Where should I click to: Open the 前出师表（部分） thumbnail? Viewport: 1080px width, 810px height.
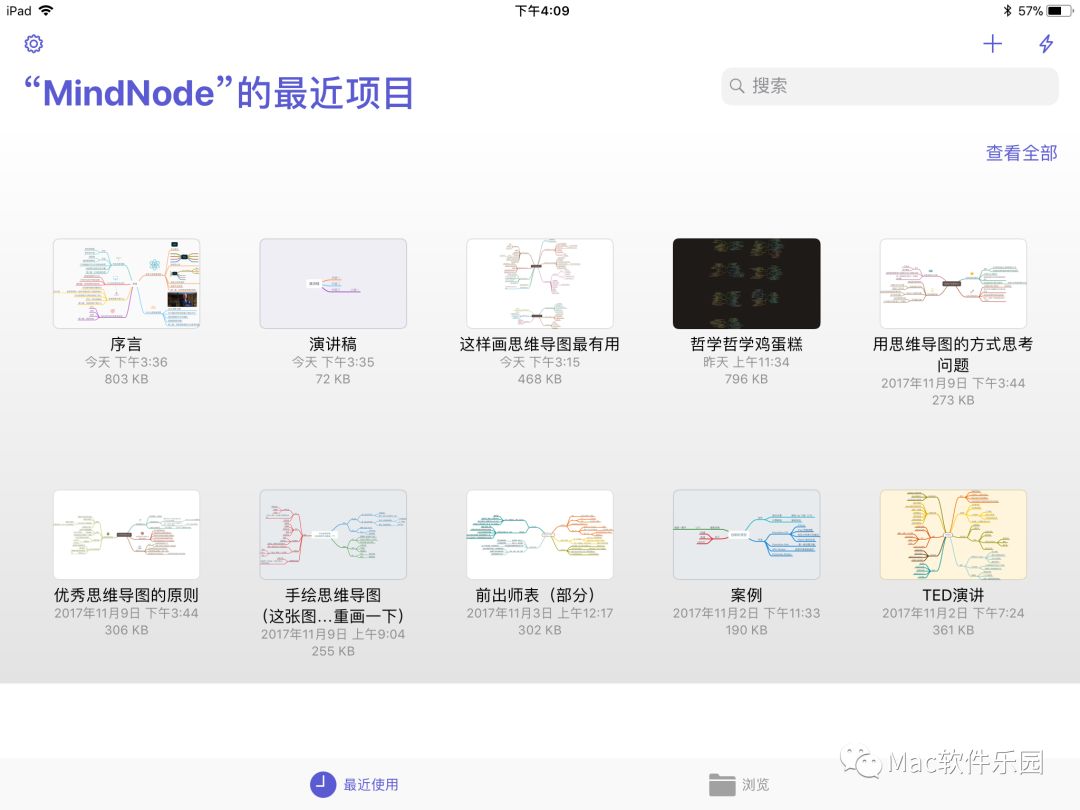tap(540, 534)
